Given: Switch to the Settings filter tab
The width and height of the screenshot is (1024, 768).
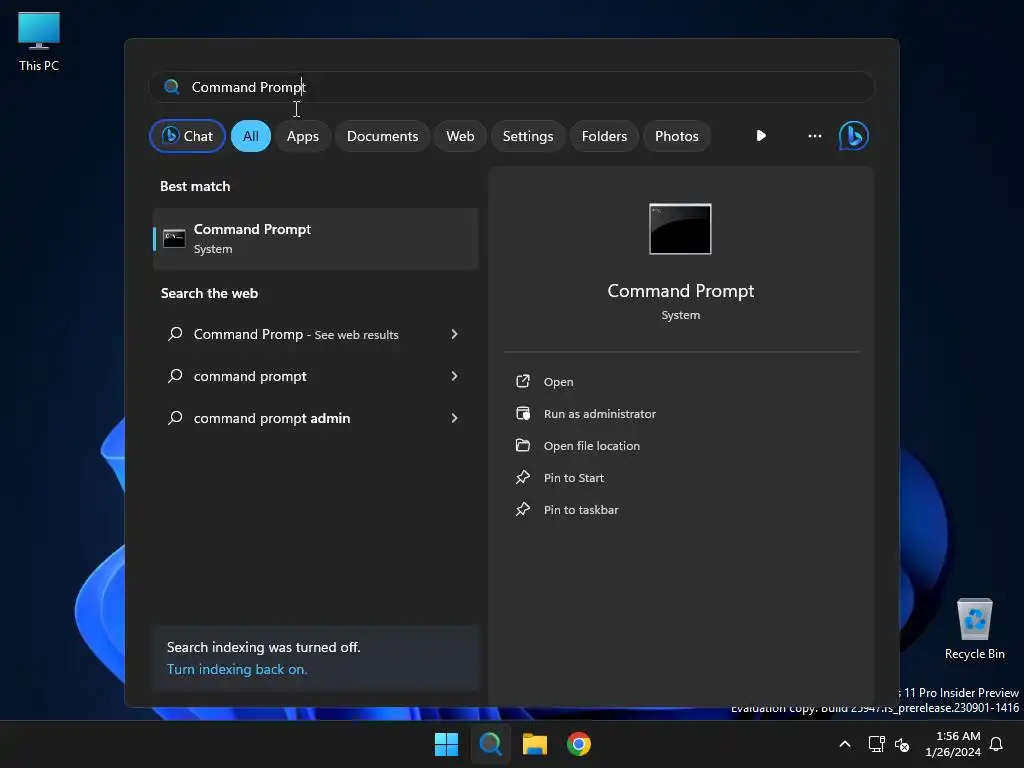Looking at the screenshot, I should click(528, 136).
